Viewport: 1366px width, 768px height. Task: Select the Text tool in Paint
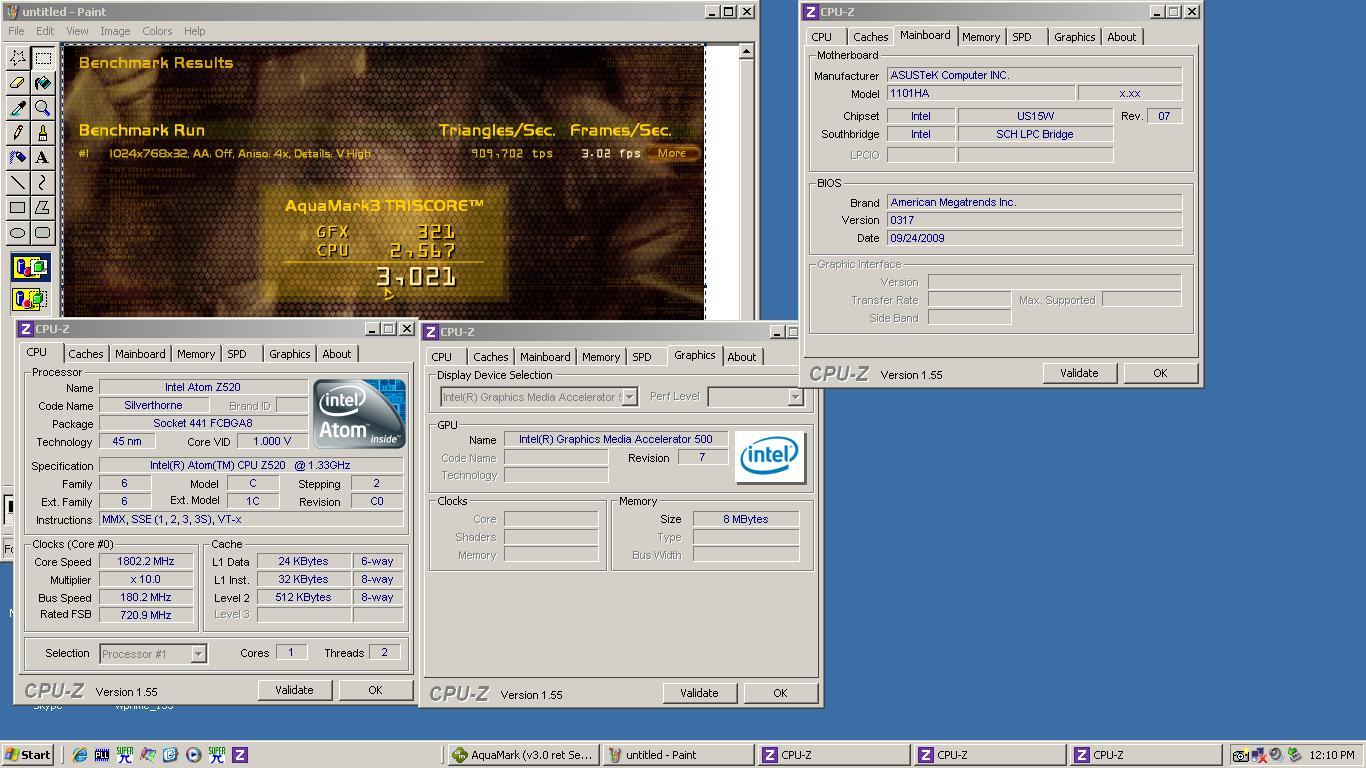pos(42,157)
